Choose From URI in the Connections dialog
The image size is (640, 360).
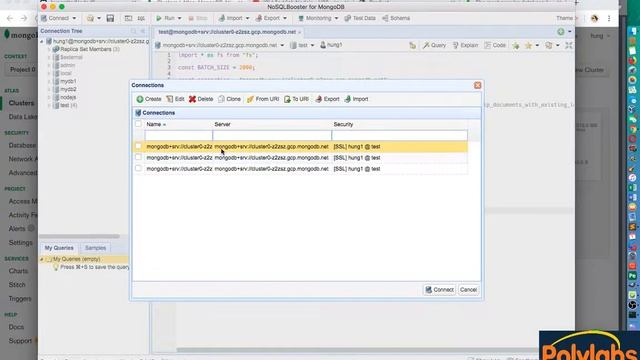(263, 99)
